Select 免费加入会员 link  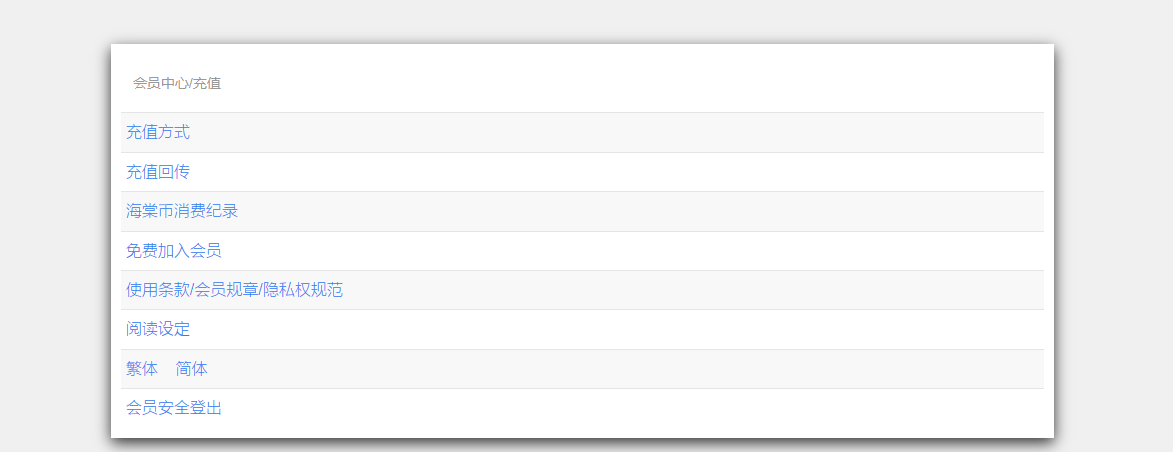pos(174,251)
